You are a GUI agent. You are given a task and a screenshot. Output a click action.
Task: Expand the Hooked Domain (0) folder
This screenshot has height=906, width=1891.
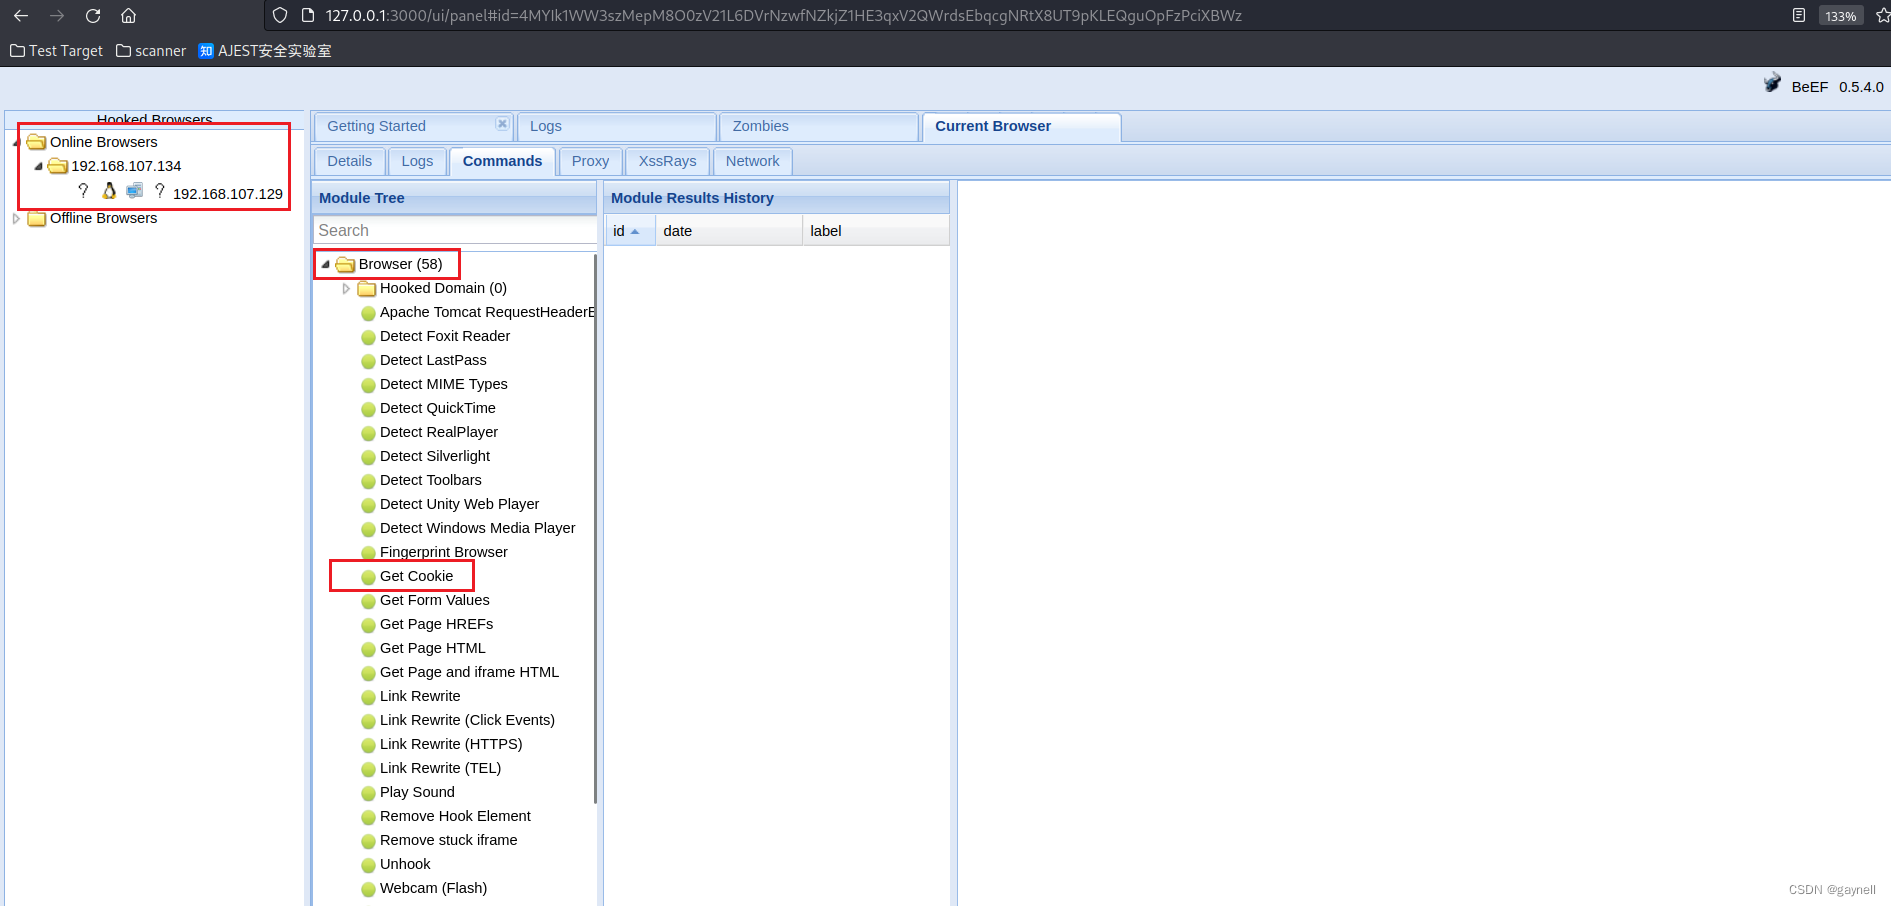coord(346,288)
